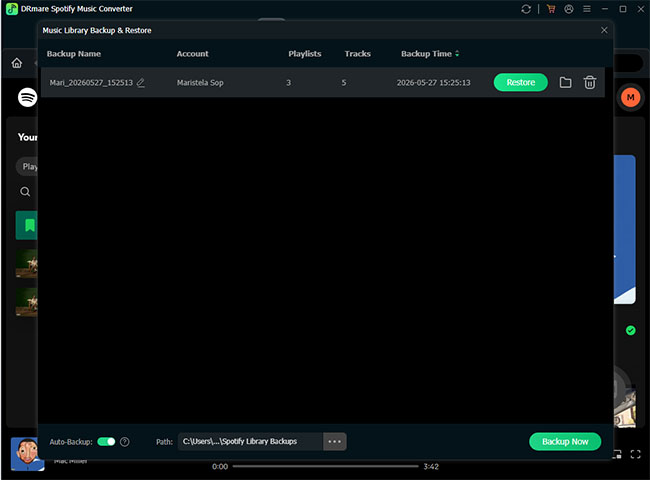Screen dimensions: 650x480
Task: Click the Backup Now button
Action: (565, 441)
